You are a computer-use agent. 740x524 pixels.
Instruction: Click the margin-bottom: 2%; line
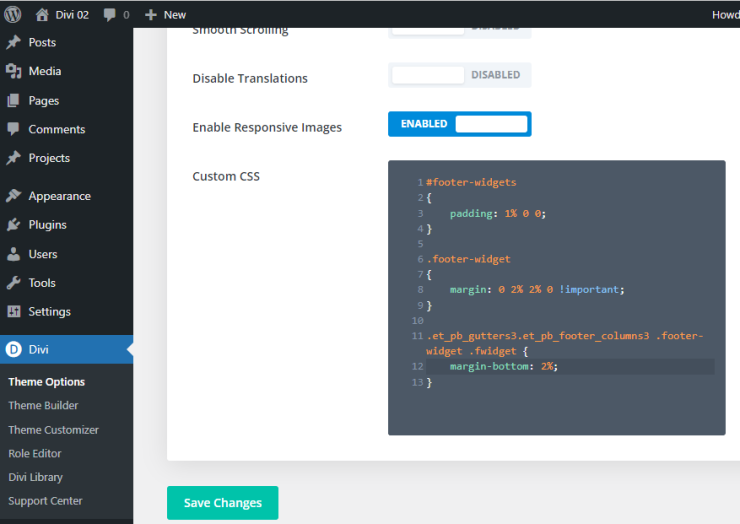point(504,366)
